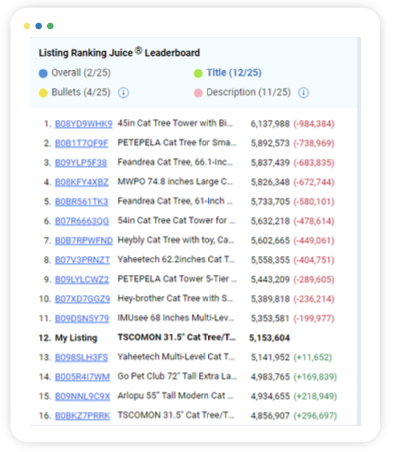The width and height of the screenshot is (393, 452).
Task: Click the green Title color dot
Action: (198, 73)
